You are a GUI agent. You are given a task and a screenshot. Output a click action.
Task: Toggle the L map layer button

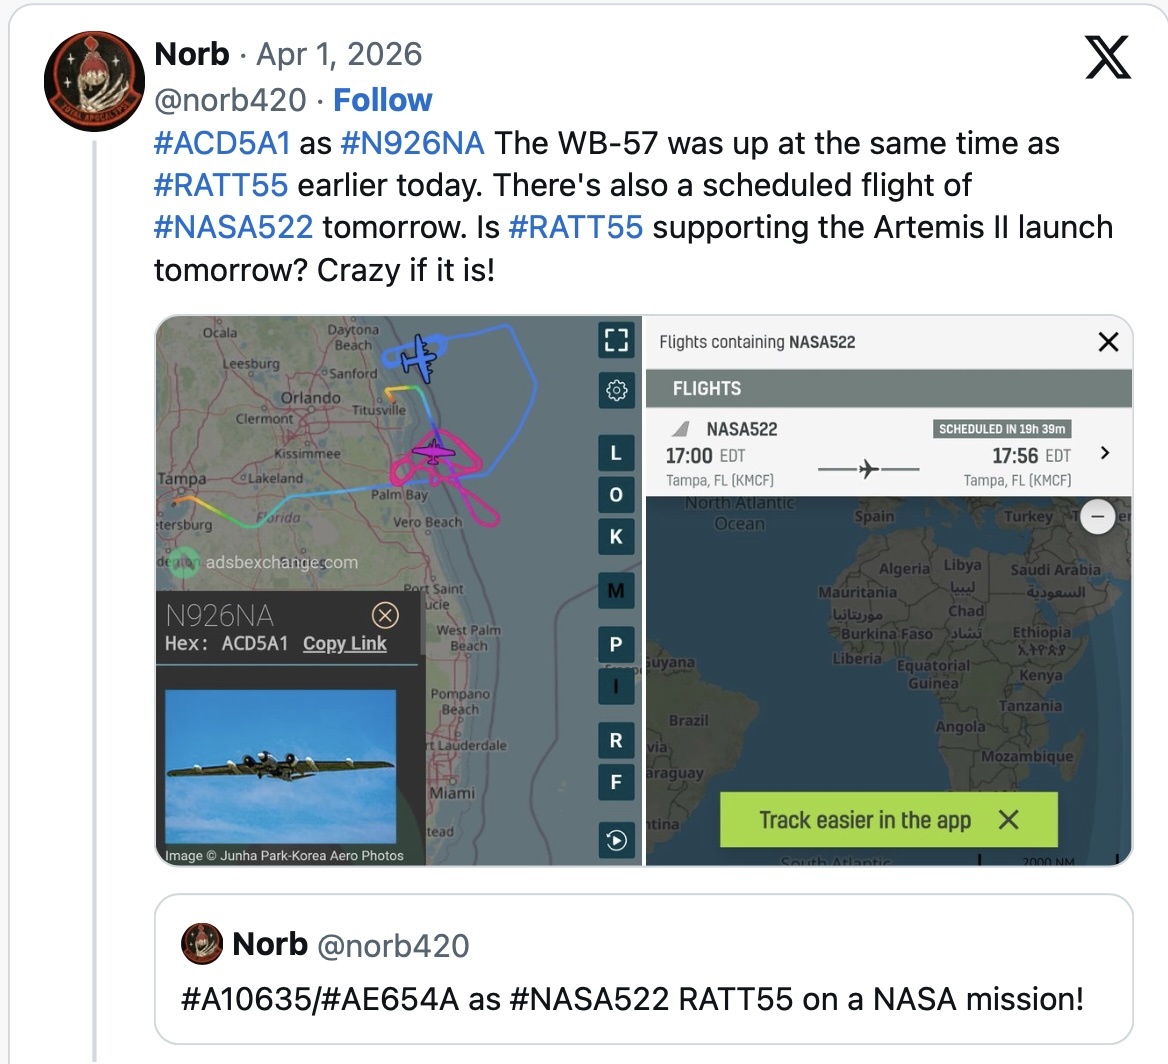616,454
